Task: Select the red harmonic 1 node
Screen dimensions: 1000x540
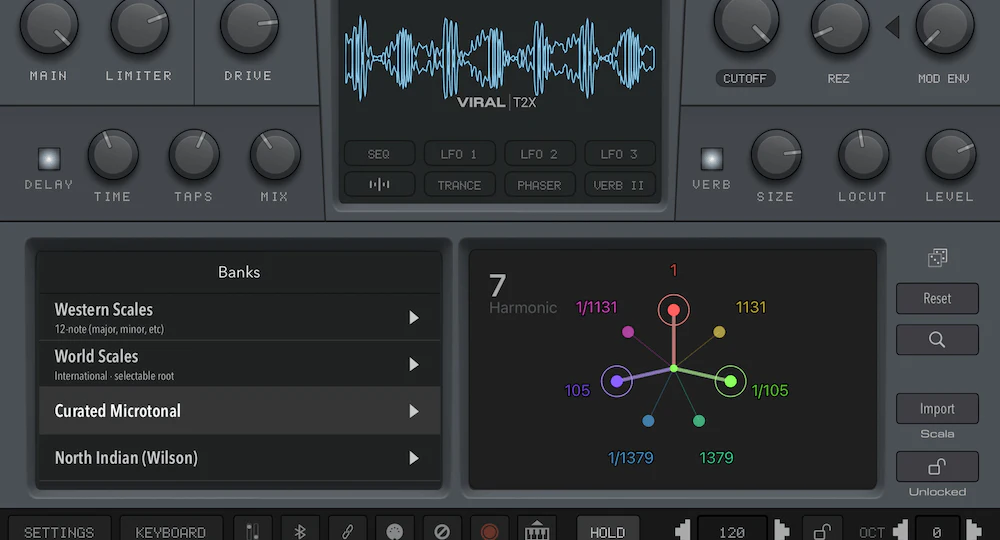Action: pyautogui.click(x=673, y=310)
